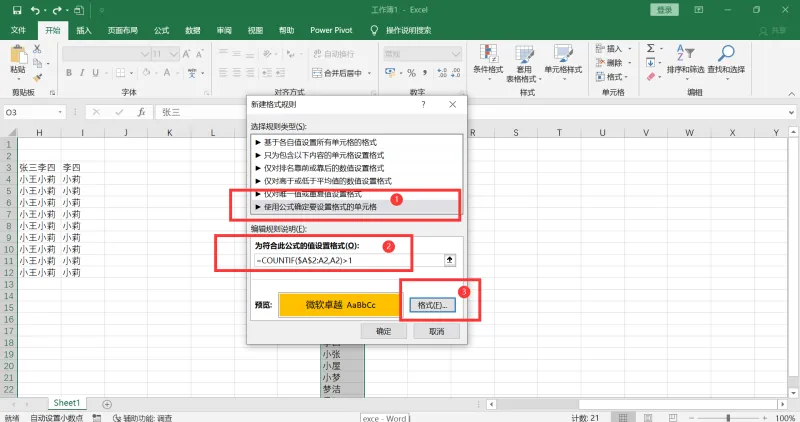This screenshot has height=422, width=800.
Task: Click the percent style icon
Action: click(x=411, y=73)
